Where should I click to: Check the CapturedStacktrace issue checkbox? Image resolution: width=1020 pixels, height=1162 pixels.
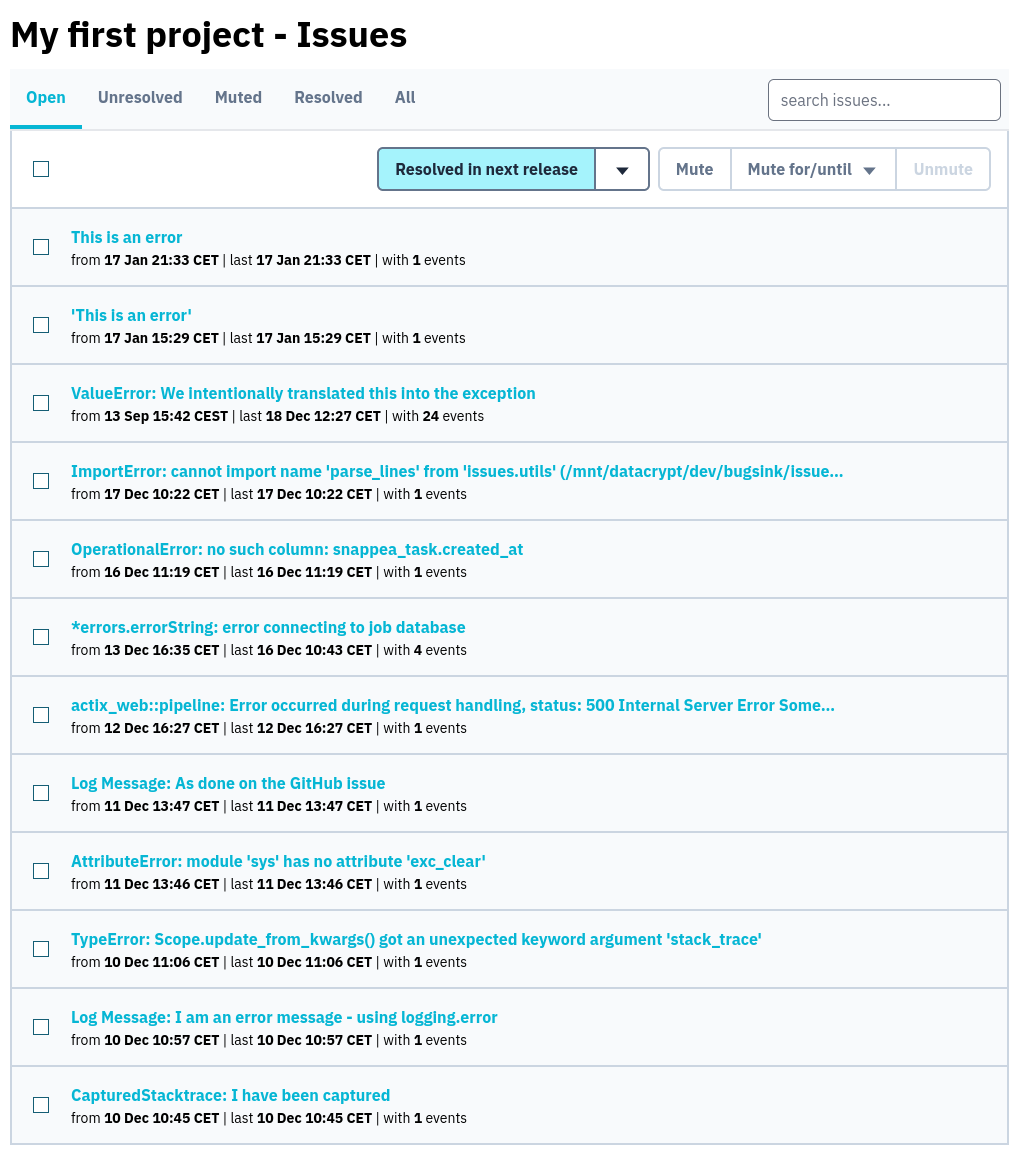(41, 1105)
